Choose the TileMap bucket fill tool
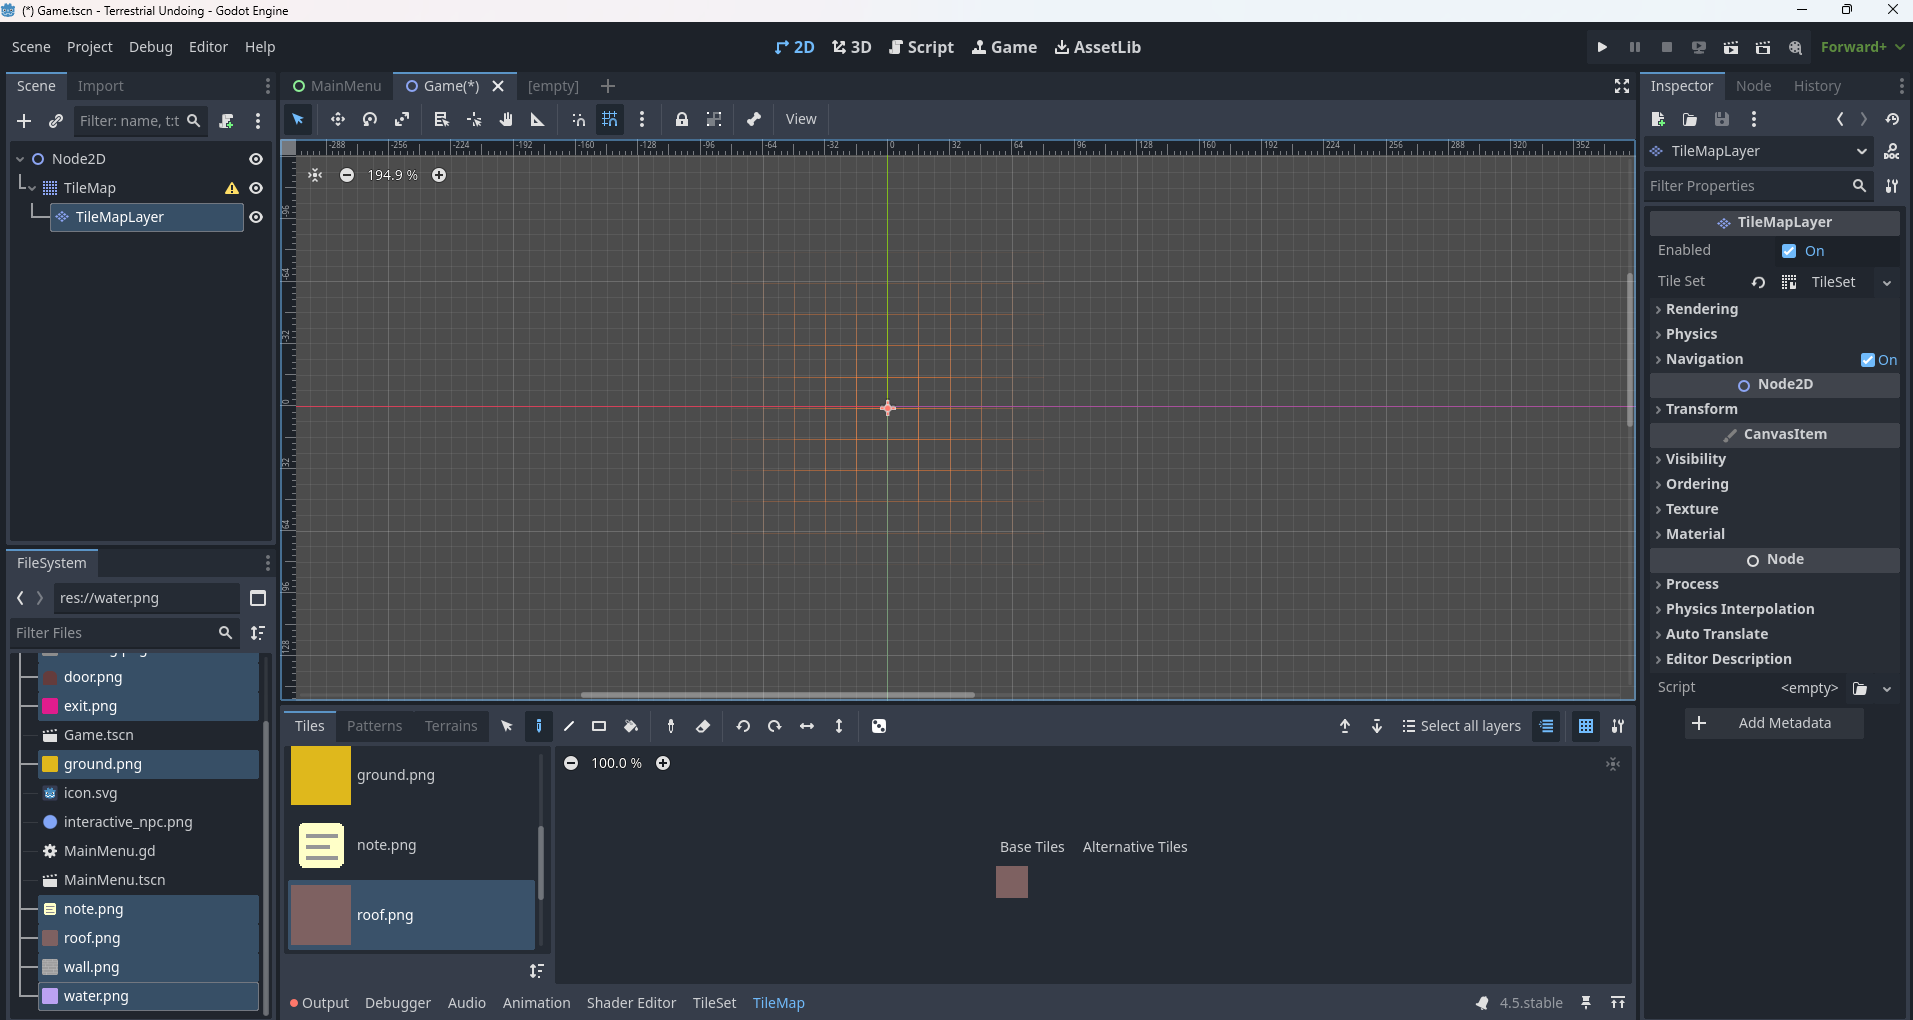Viewport: 1913px width, 1020px height. tap(631, 726)
